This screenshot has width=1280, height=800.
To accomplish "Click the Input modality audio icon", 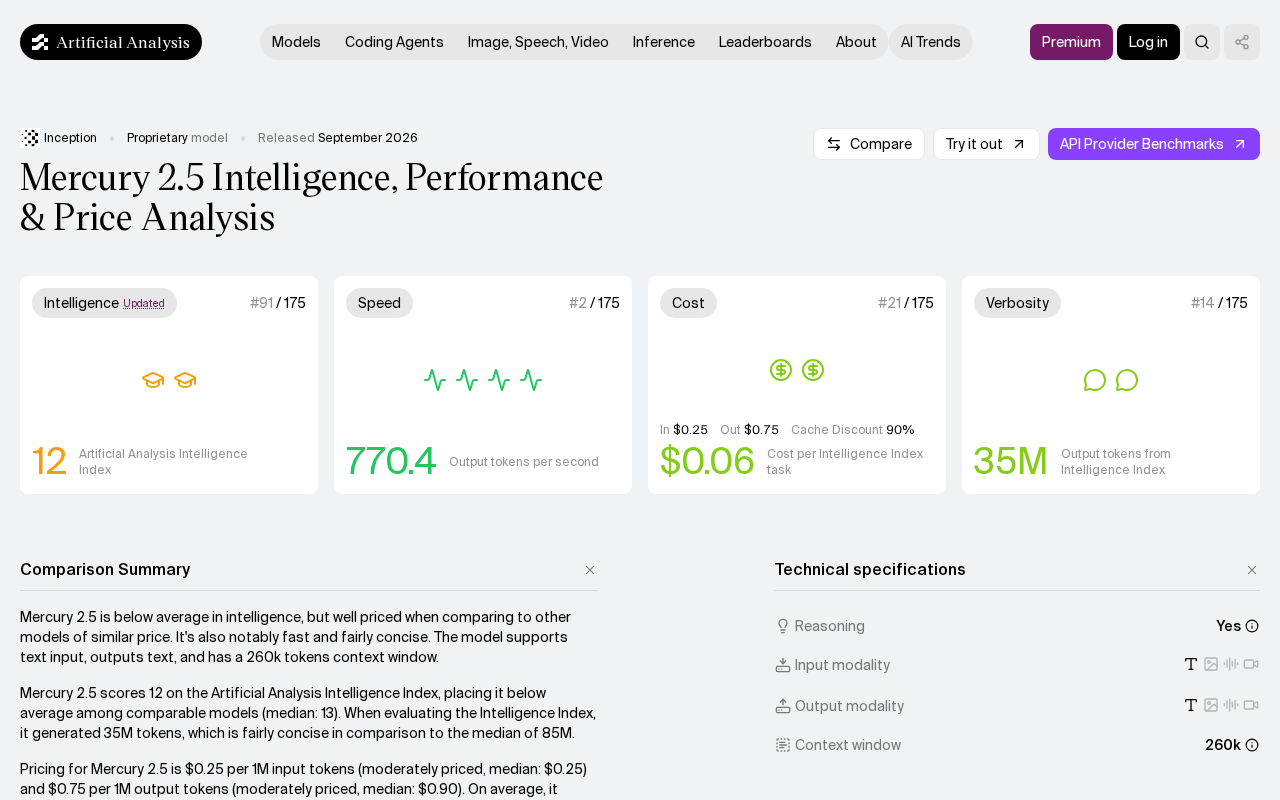I will point(1231,664).
